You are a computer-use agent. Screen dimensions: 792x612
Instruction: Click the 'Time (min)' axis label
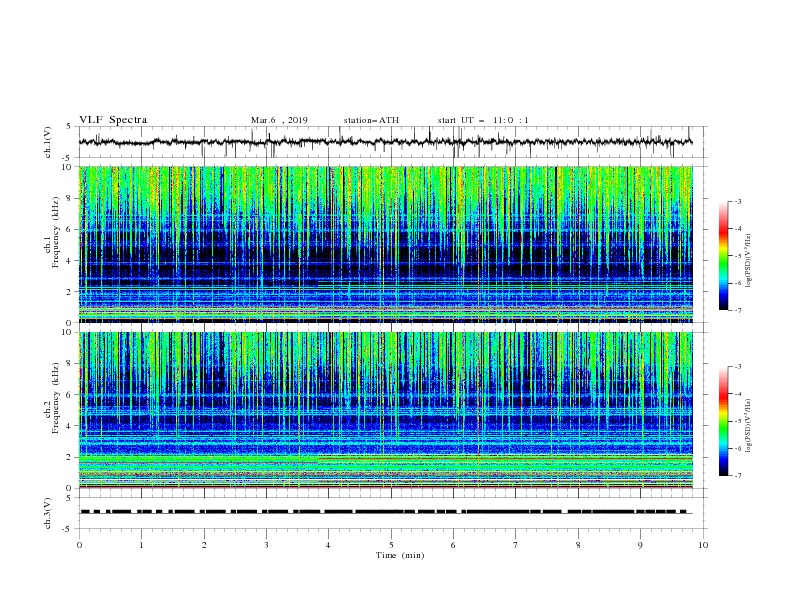[x=400, y=555]
